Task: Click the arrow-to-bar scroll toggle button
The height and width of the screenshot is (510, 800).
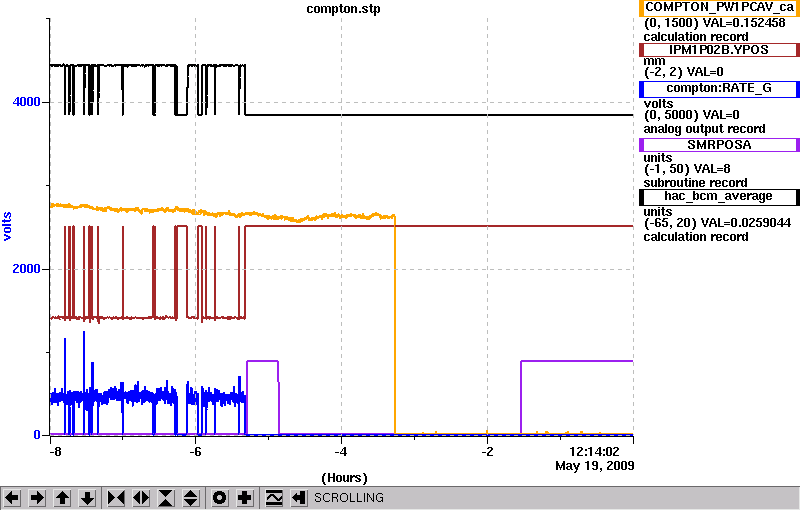Action: tap(299, 497)
